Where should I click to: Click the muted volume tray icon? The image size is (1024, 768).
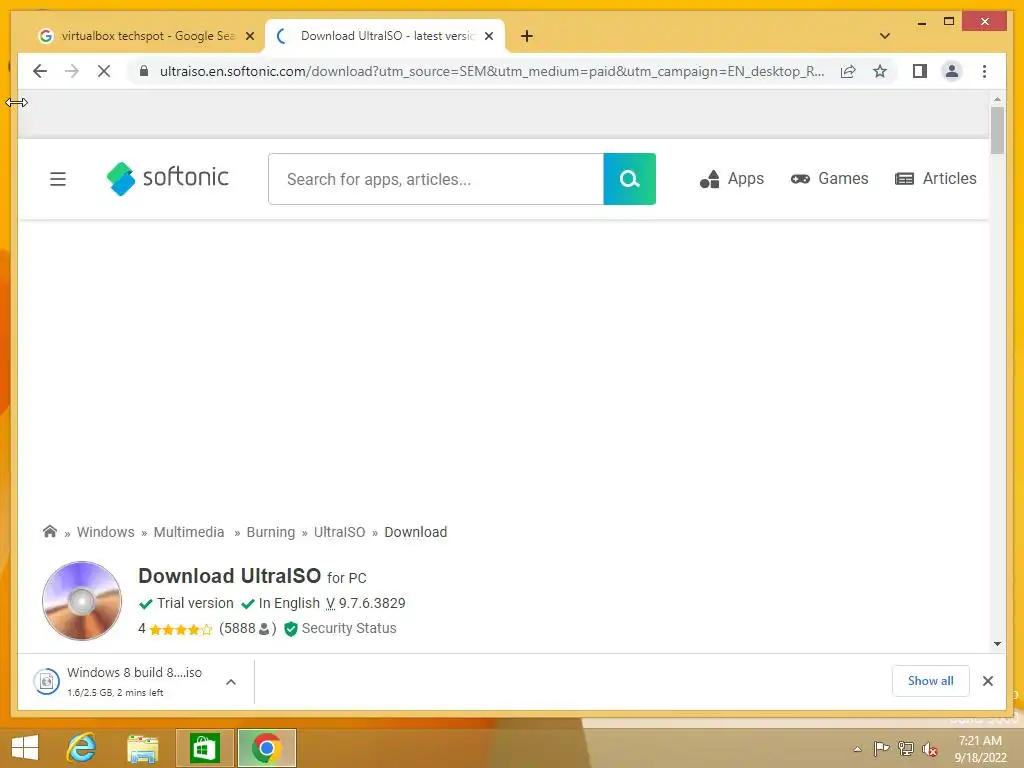point(930,749)
